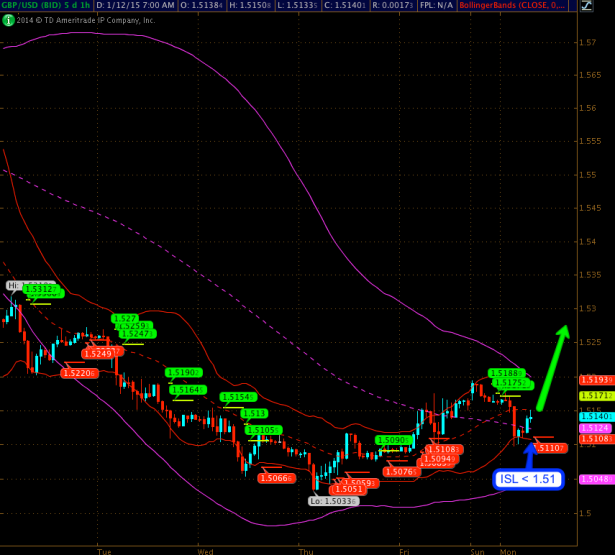The width and height of the screenshot is (615, 555).
Task: Open the BollingerBands study label
Action: pyautogui.click(x=512, y=6)
